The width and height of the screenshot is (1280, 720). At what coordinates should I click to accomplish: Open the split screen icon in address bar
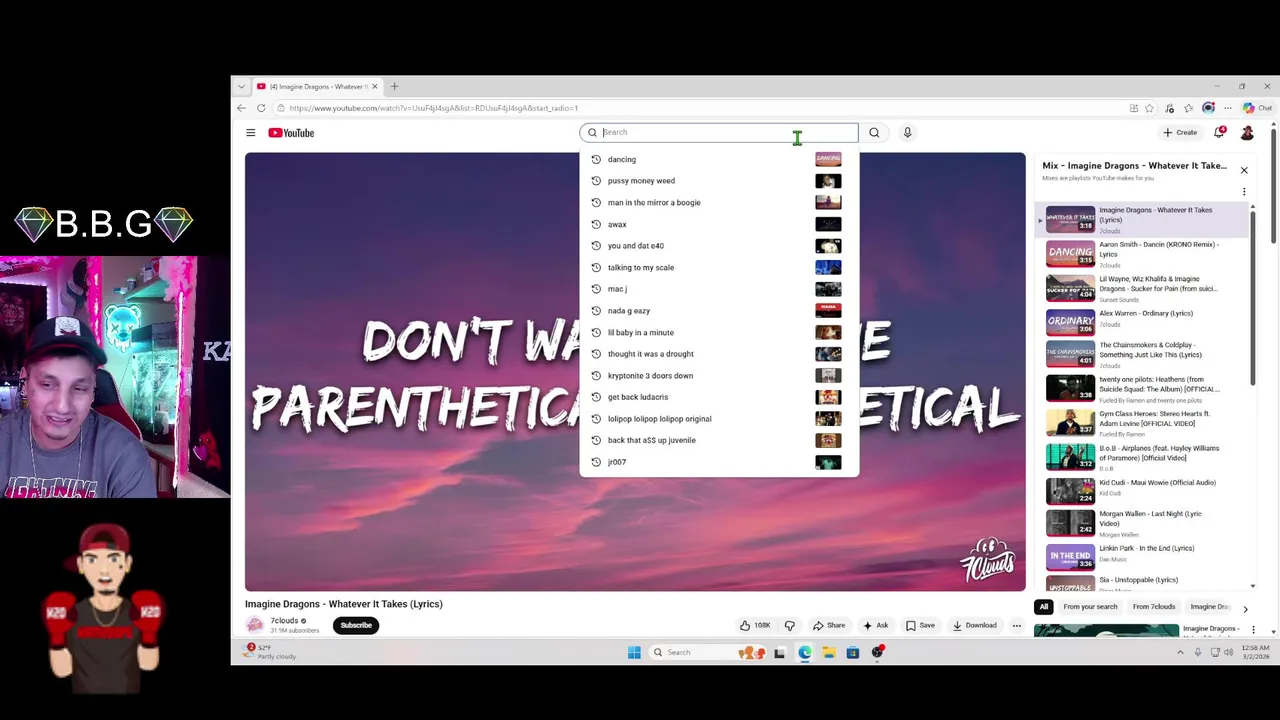click(x=1133, y=108)
